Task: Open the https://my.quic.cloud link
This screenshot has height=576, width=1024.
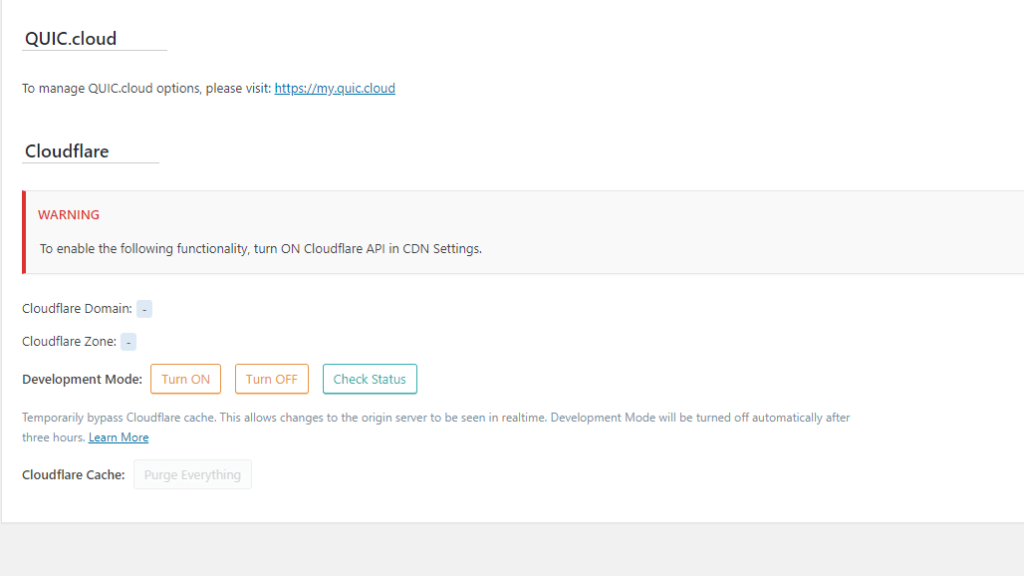Action: (x=334, y=88)
